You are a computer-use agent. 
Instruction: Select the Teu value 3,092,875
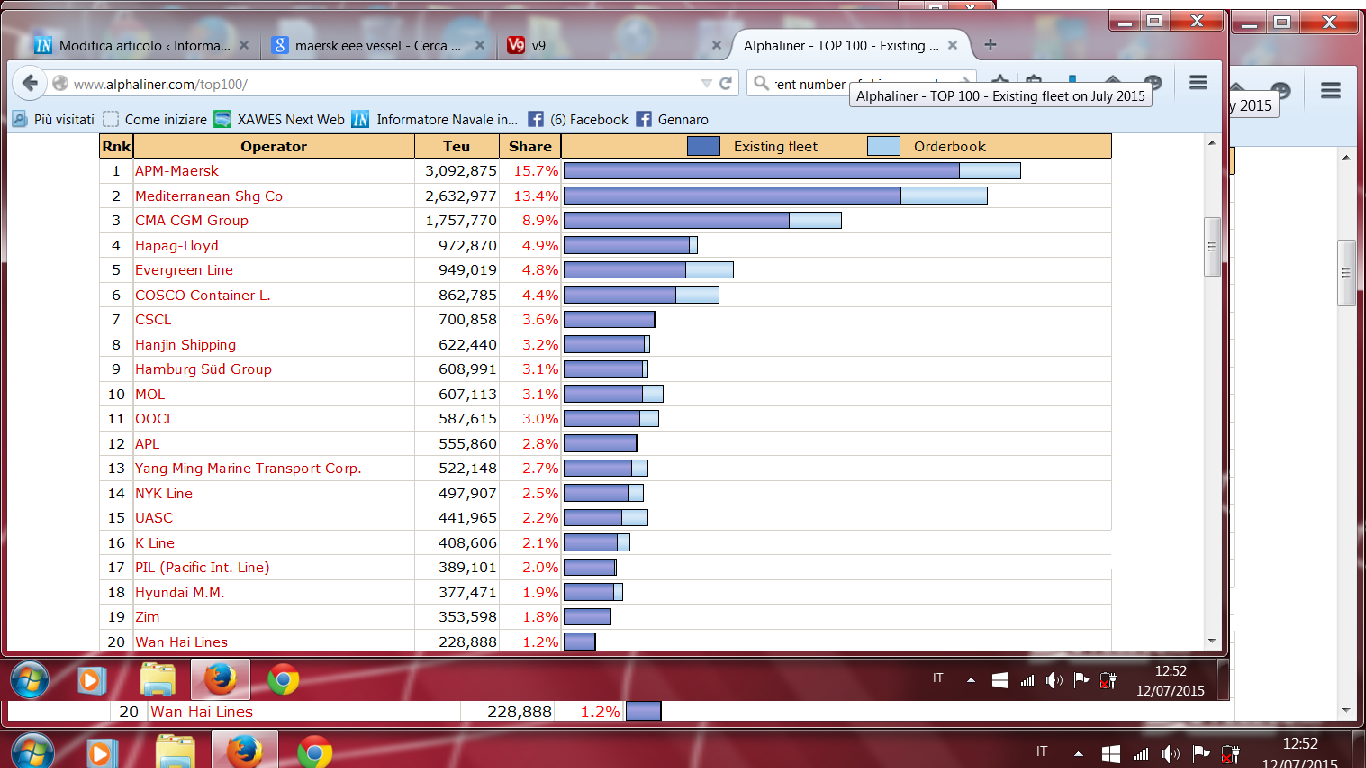(461, 171)
